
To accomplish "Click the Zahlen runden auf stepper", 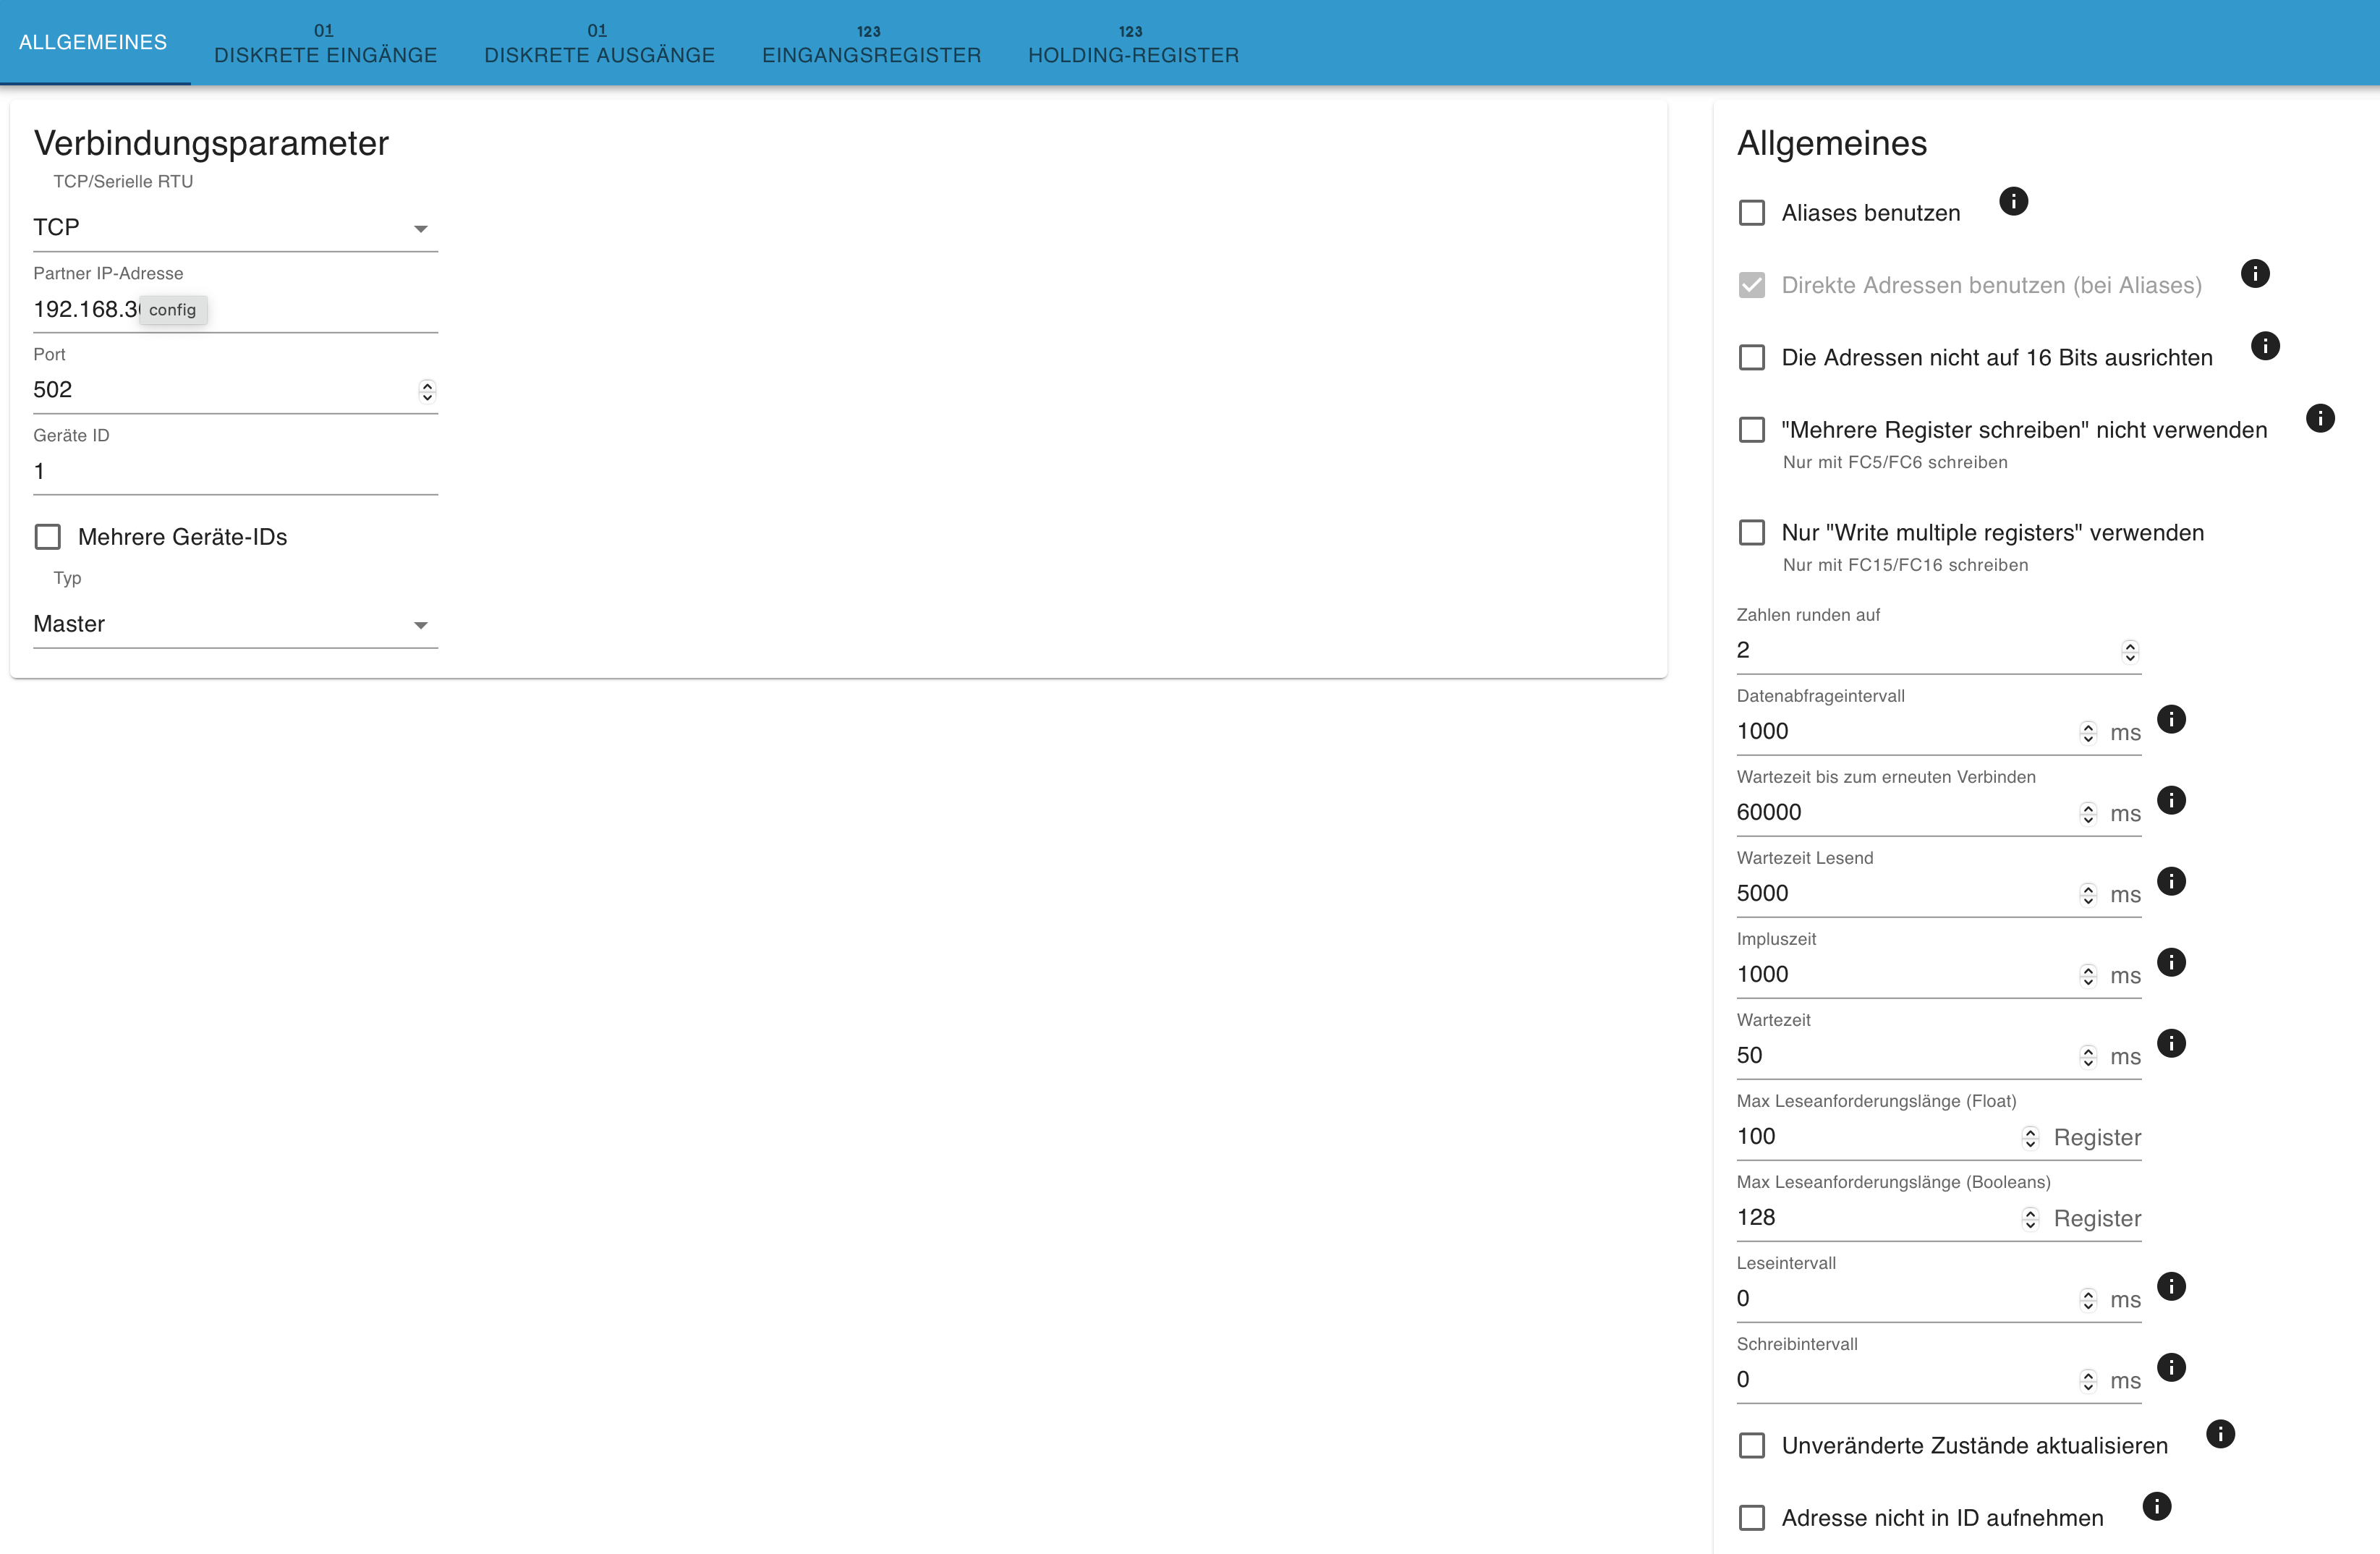I will (x=2130, y=652).
